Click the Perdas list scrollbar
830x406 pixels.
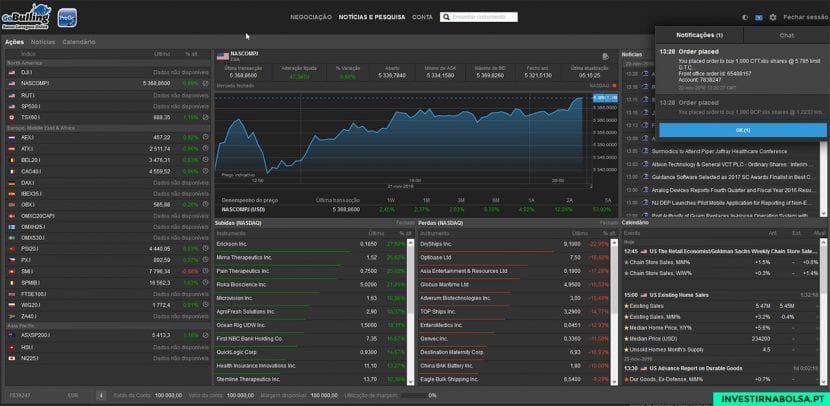tap(614, 312)
